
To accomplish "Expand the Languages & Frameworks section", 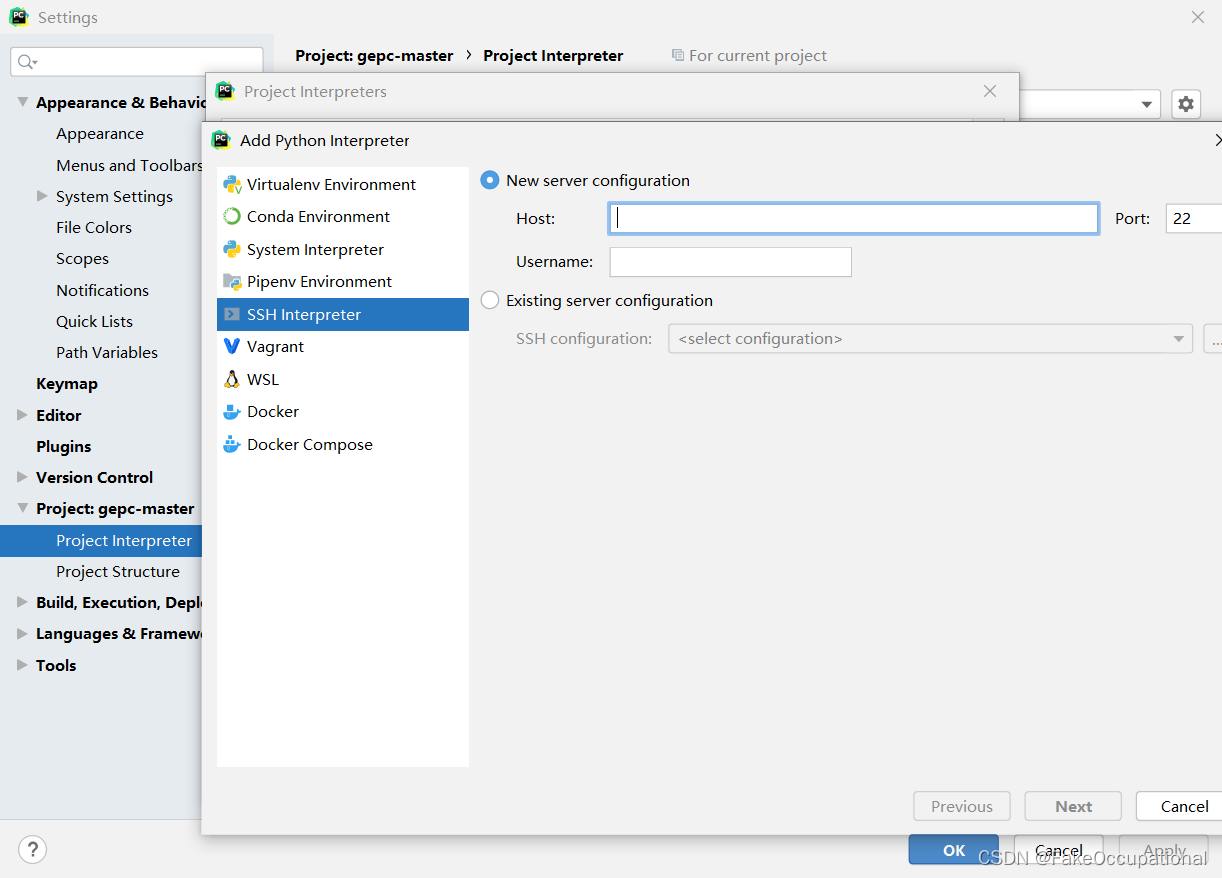I will tap(23, 633).
